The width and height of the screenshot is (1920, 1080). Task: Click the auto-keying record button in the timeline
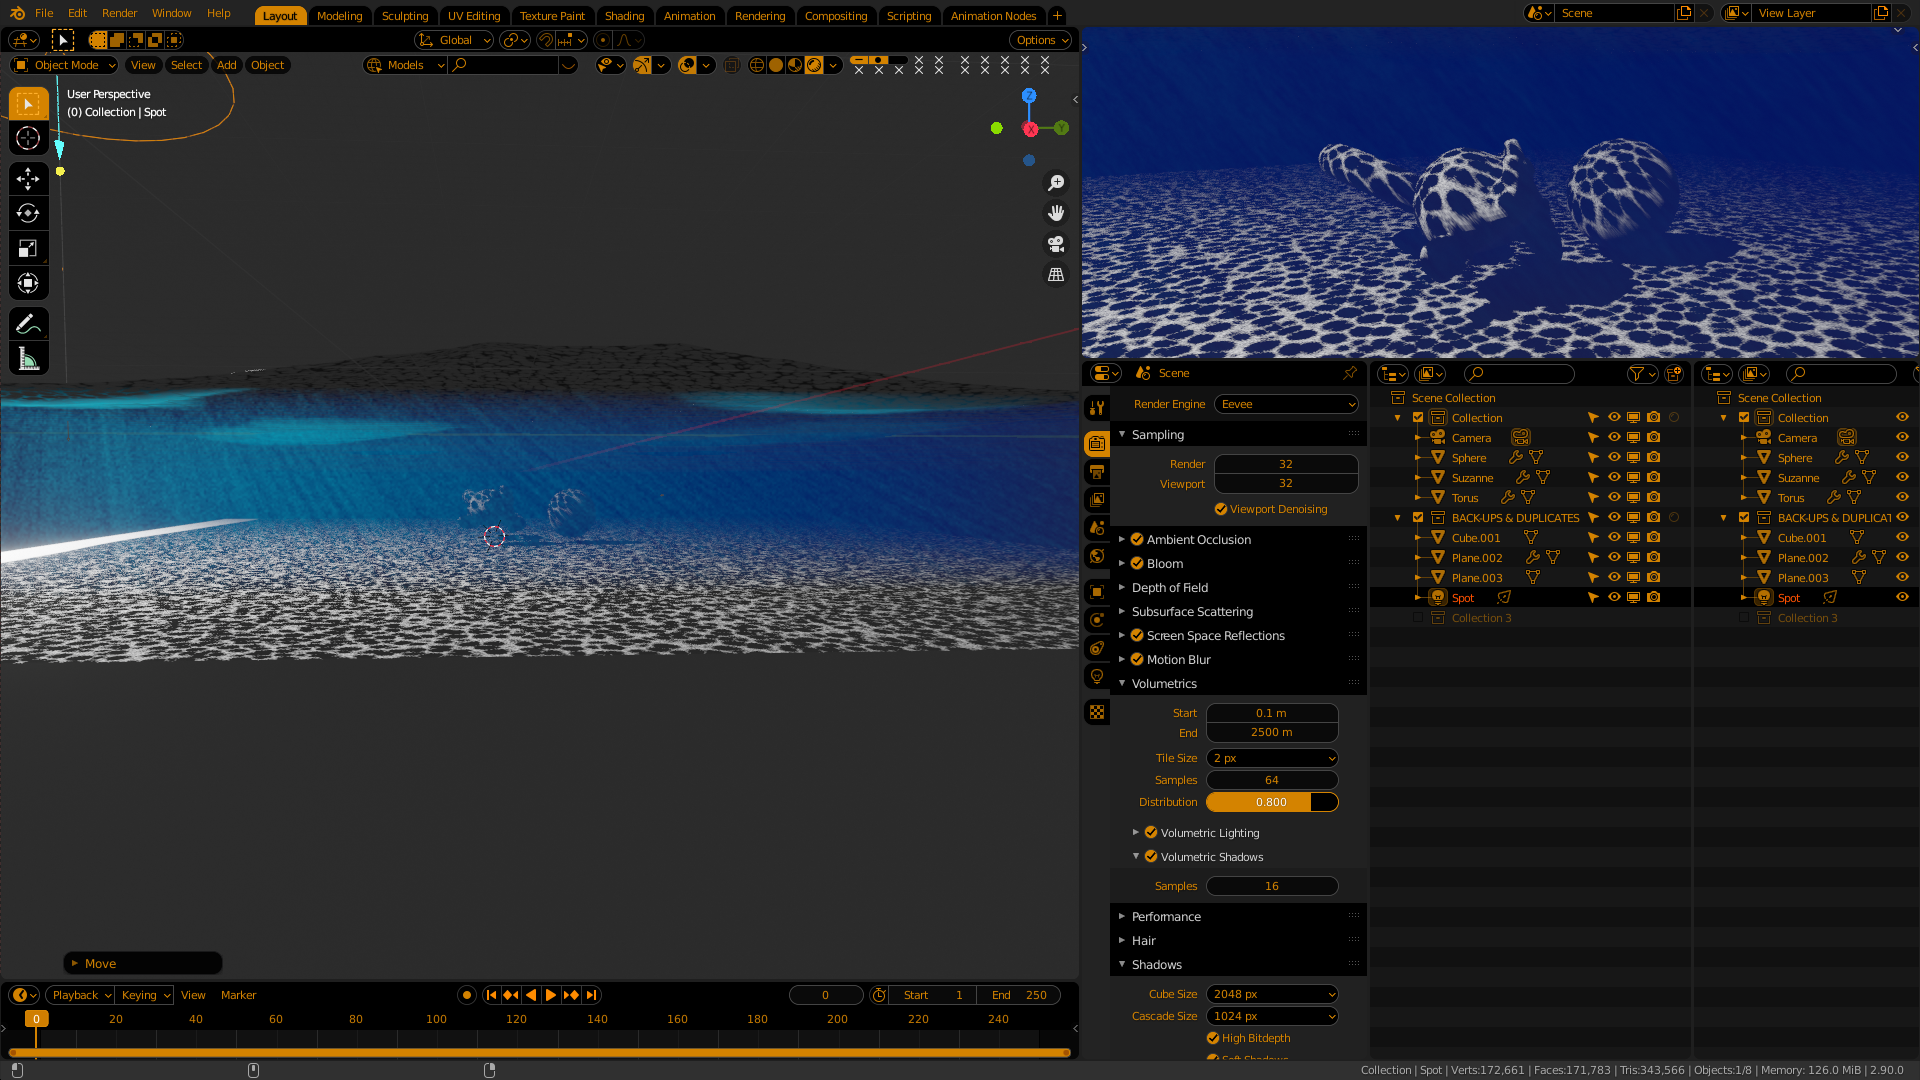(466, 995)
